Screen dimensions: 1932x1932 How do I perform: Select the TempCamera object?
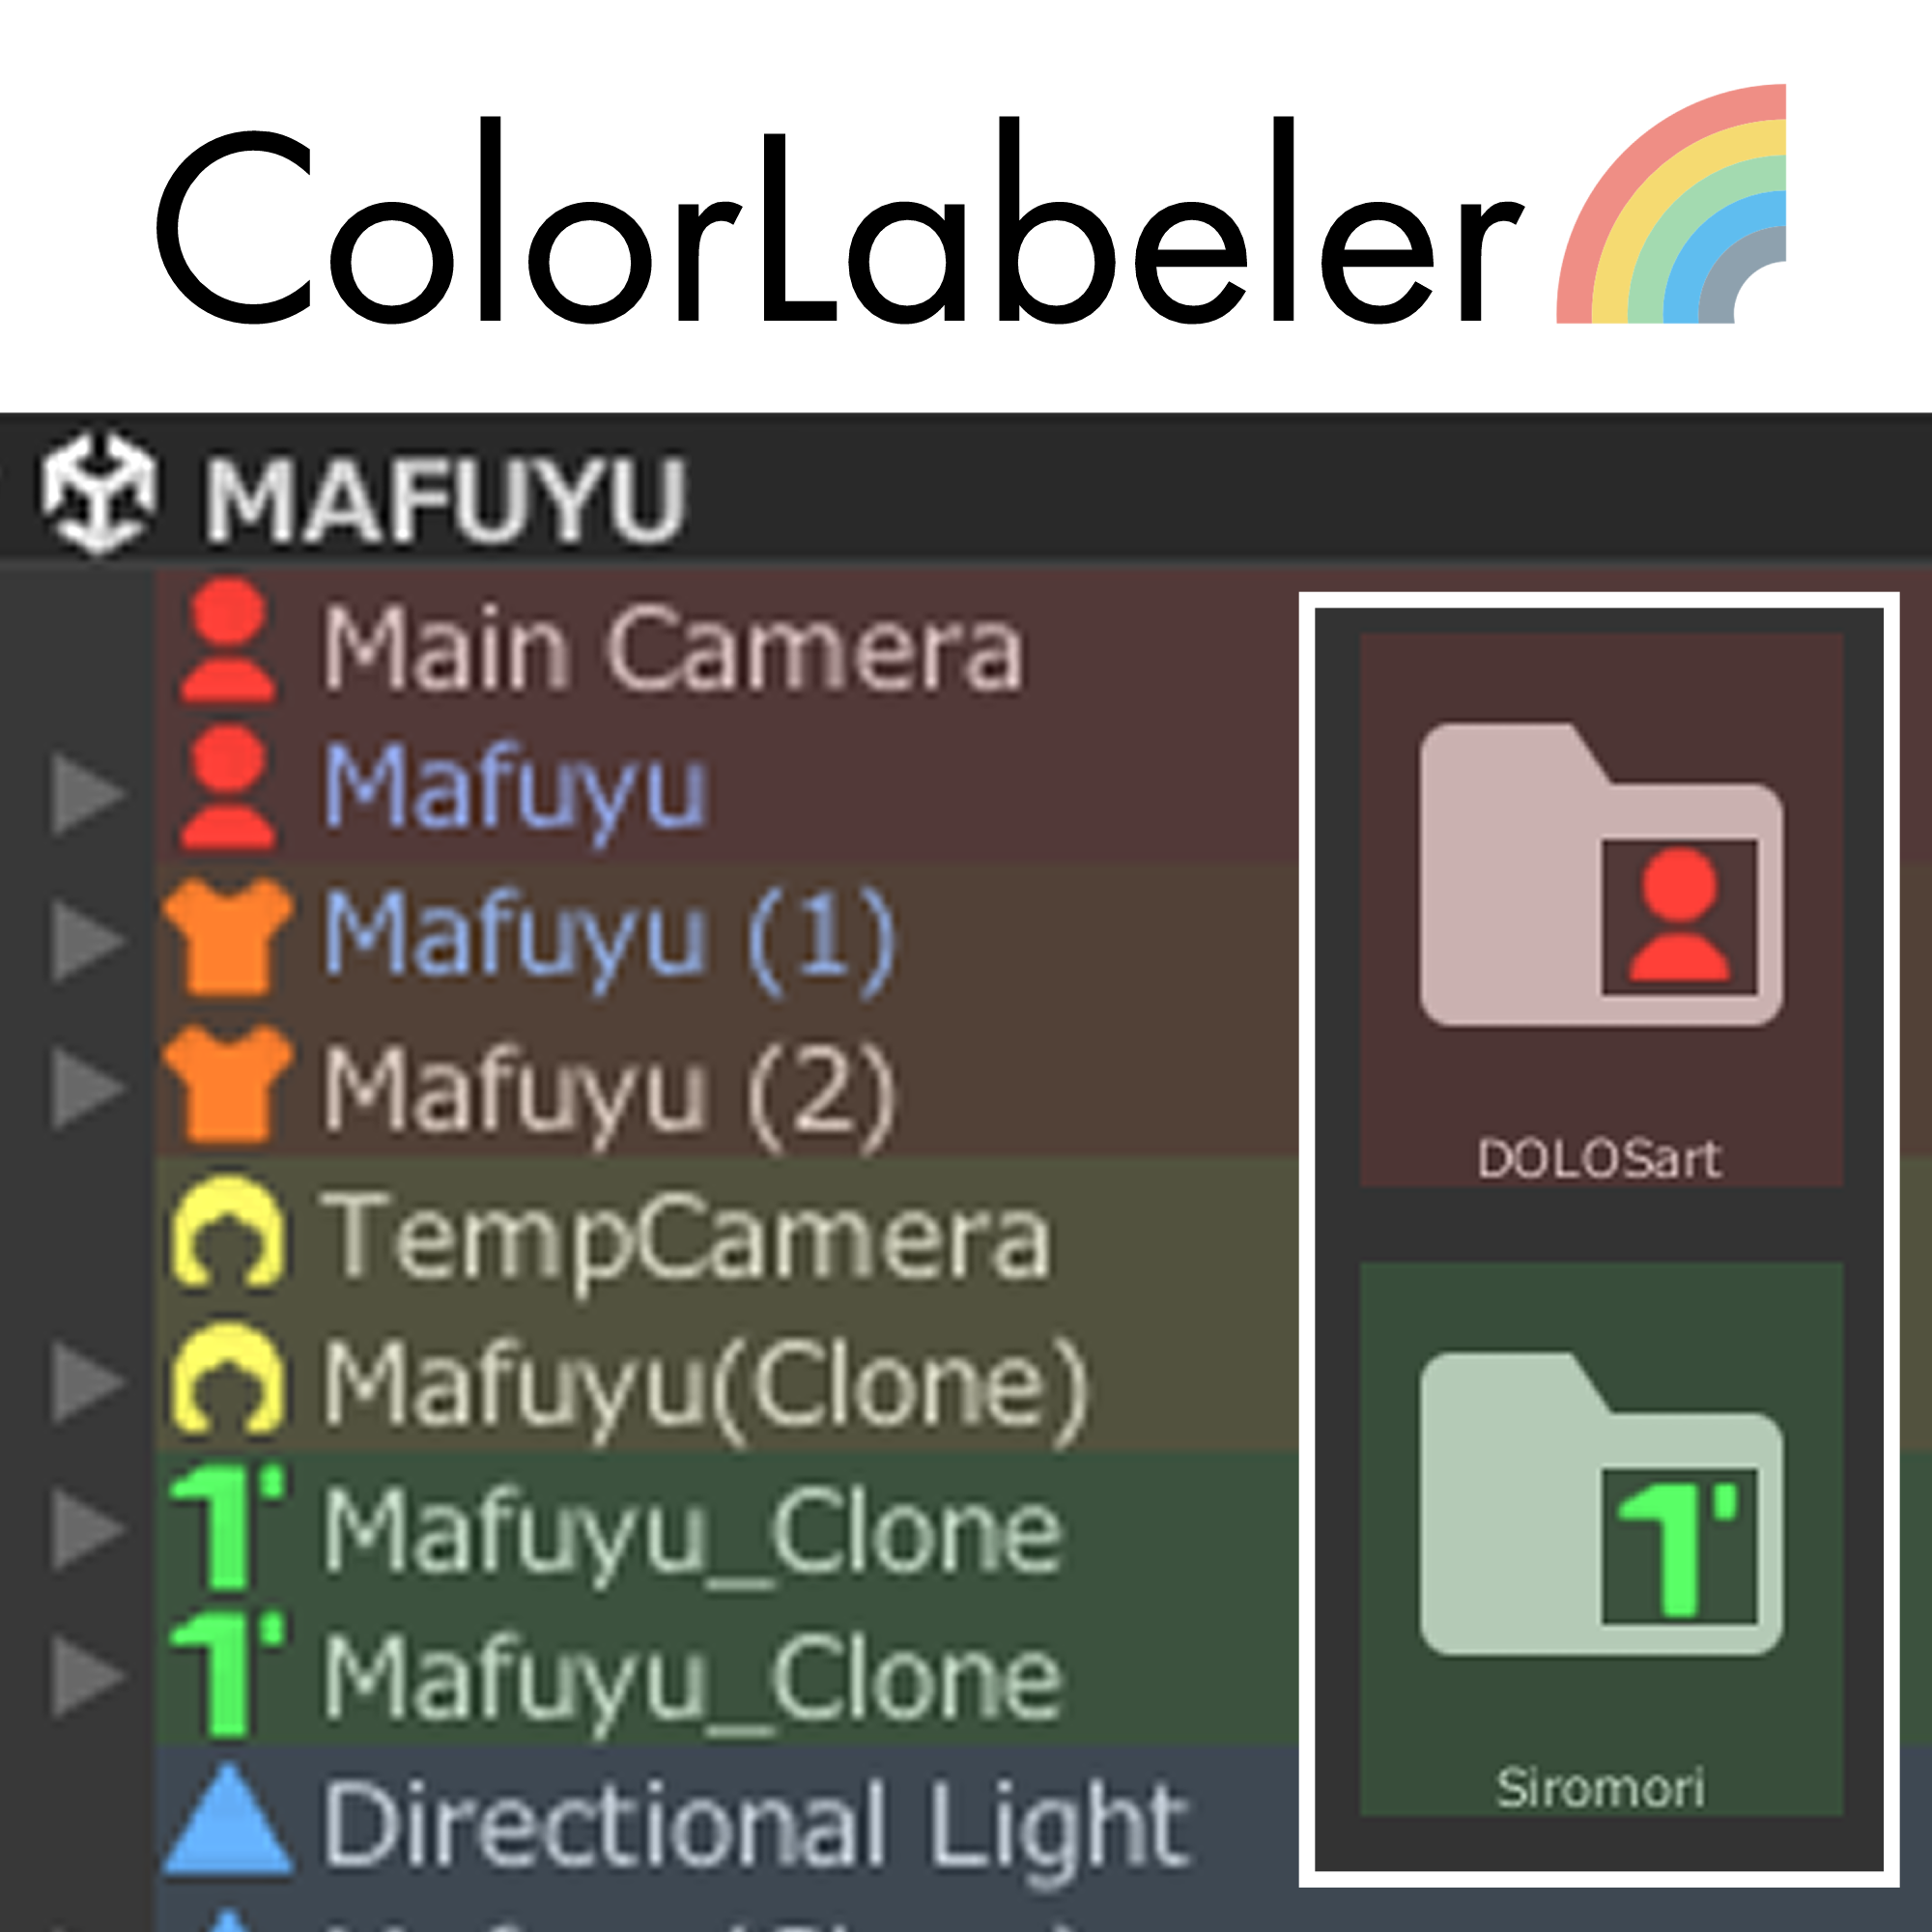click(x=686, y=1238)
